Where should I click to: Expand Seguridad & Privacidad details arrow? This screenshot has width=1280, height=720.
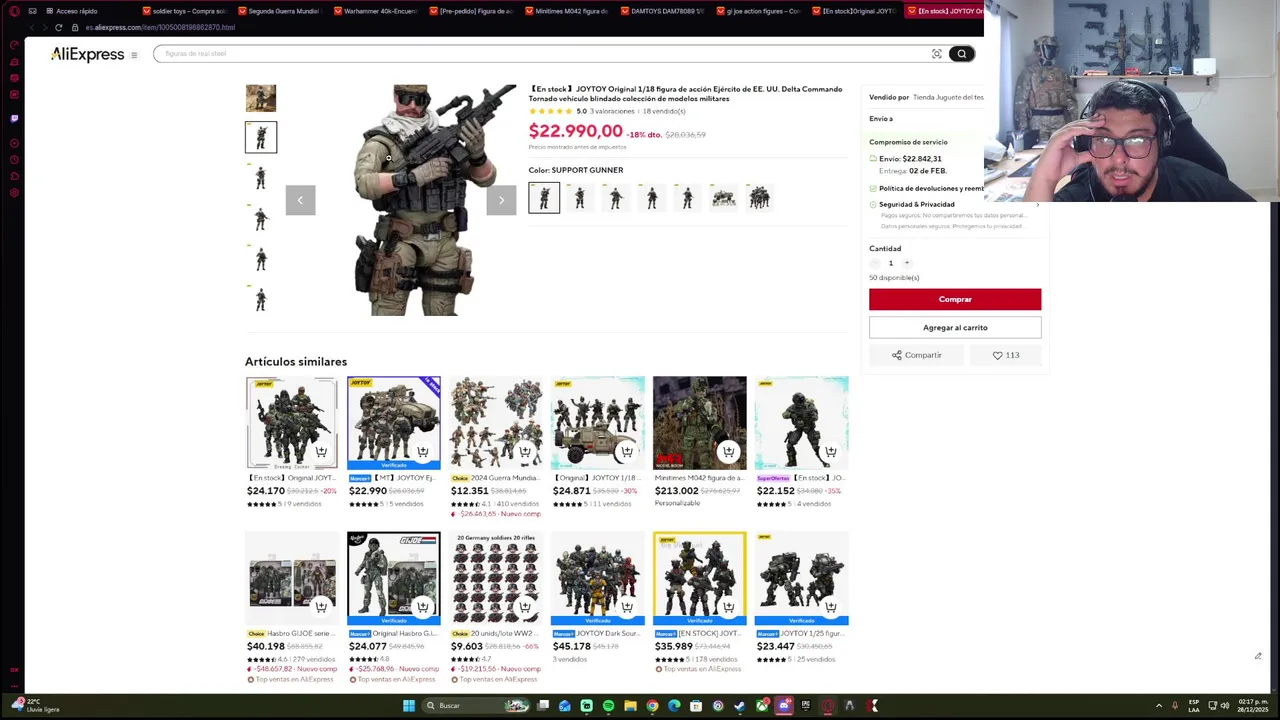pos(1037,204)
